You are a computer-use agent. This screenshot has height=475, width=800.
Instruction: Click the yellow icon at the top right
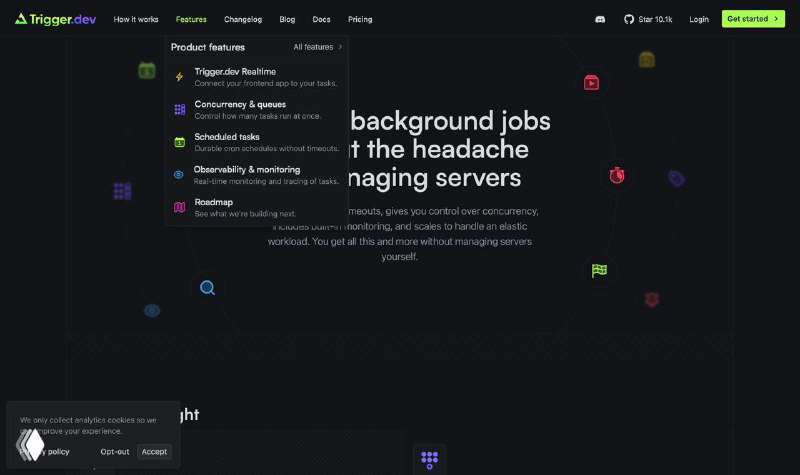click(x=646, y=60)
